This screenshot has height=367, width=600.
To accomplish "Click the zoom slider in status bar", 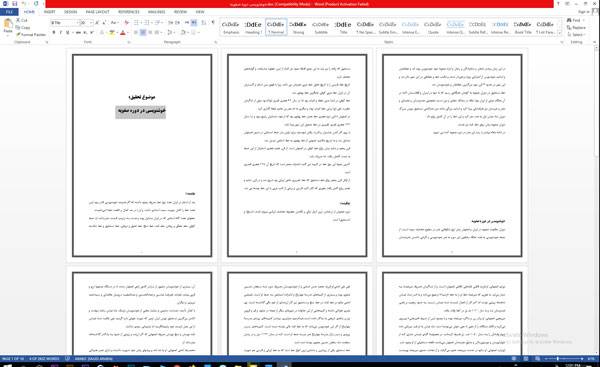I will coord(562,359).
